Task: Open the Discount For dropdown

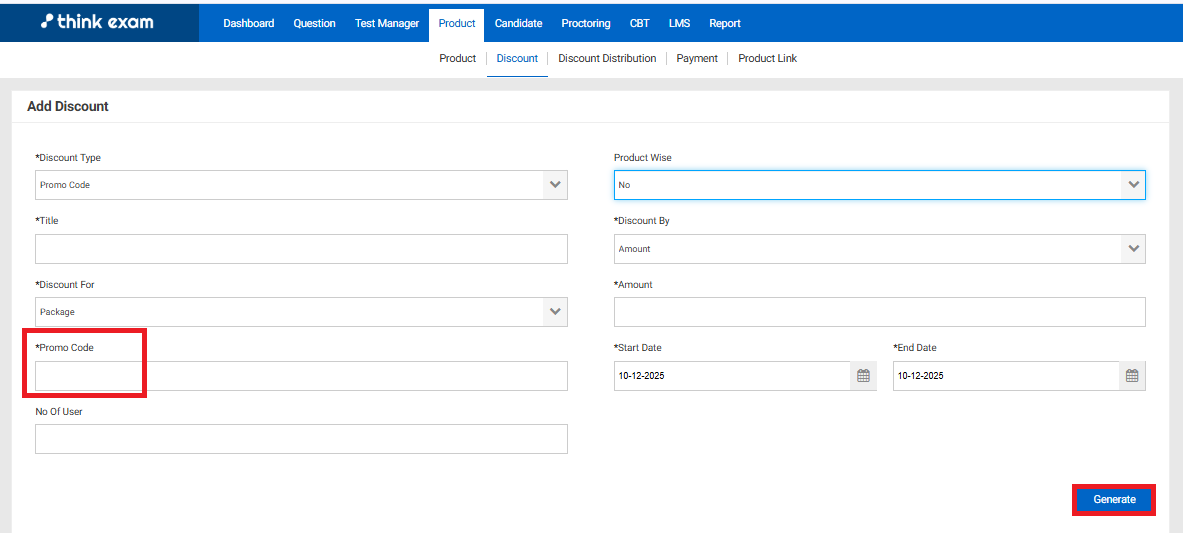Action: coord(555,312)
